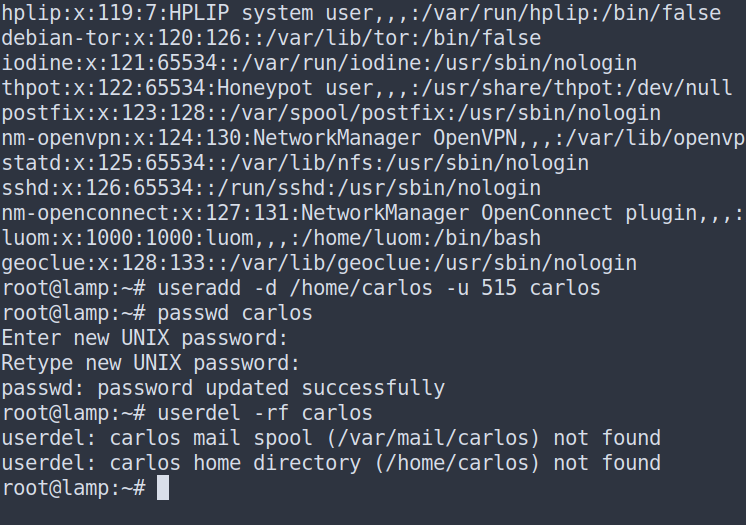Click the debian-tor passwd entry
This screenshot has height=525, width=746.
[271, 38]
